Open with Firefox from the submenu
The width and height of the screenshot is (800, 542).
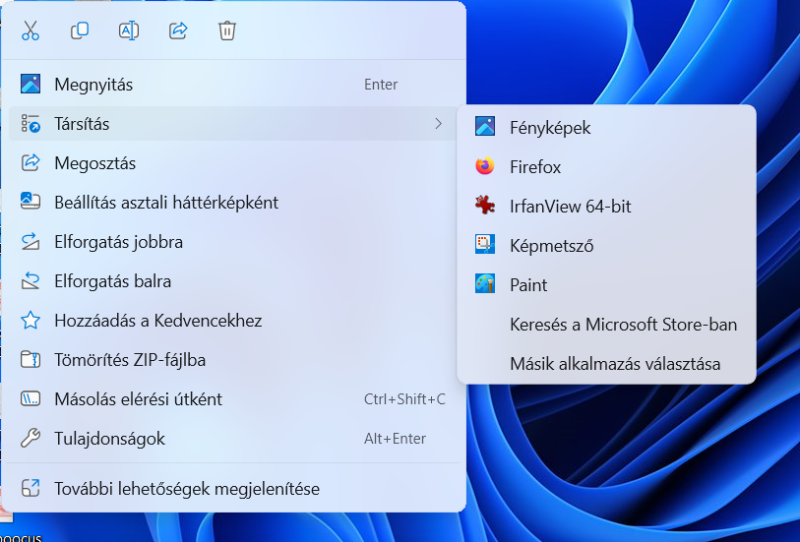(607, 166)
